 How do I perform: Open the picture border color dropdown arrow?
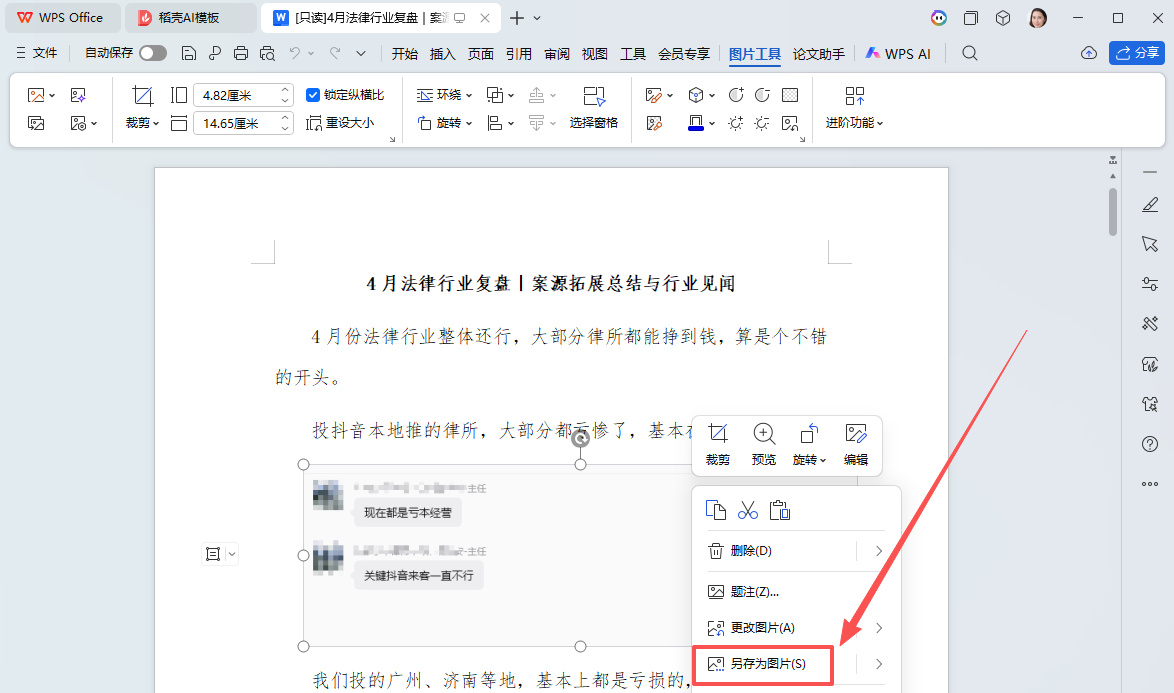pyautogui.click(x=711, y=123)
